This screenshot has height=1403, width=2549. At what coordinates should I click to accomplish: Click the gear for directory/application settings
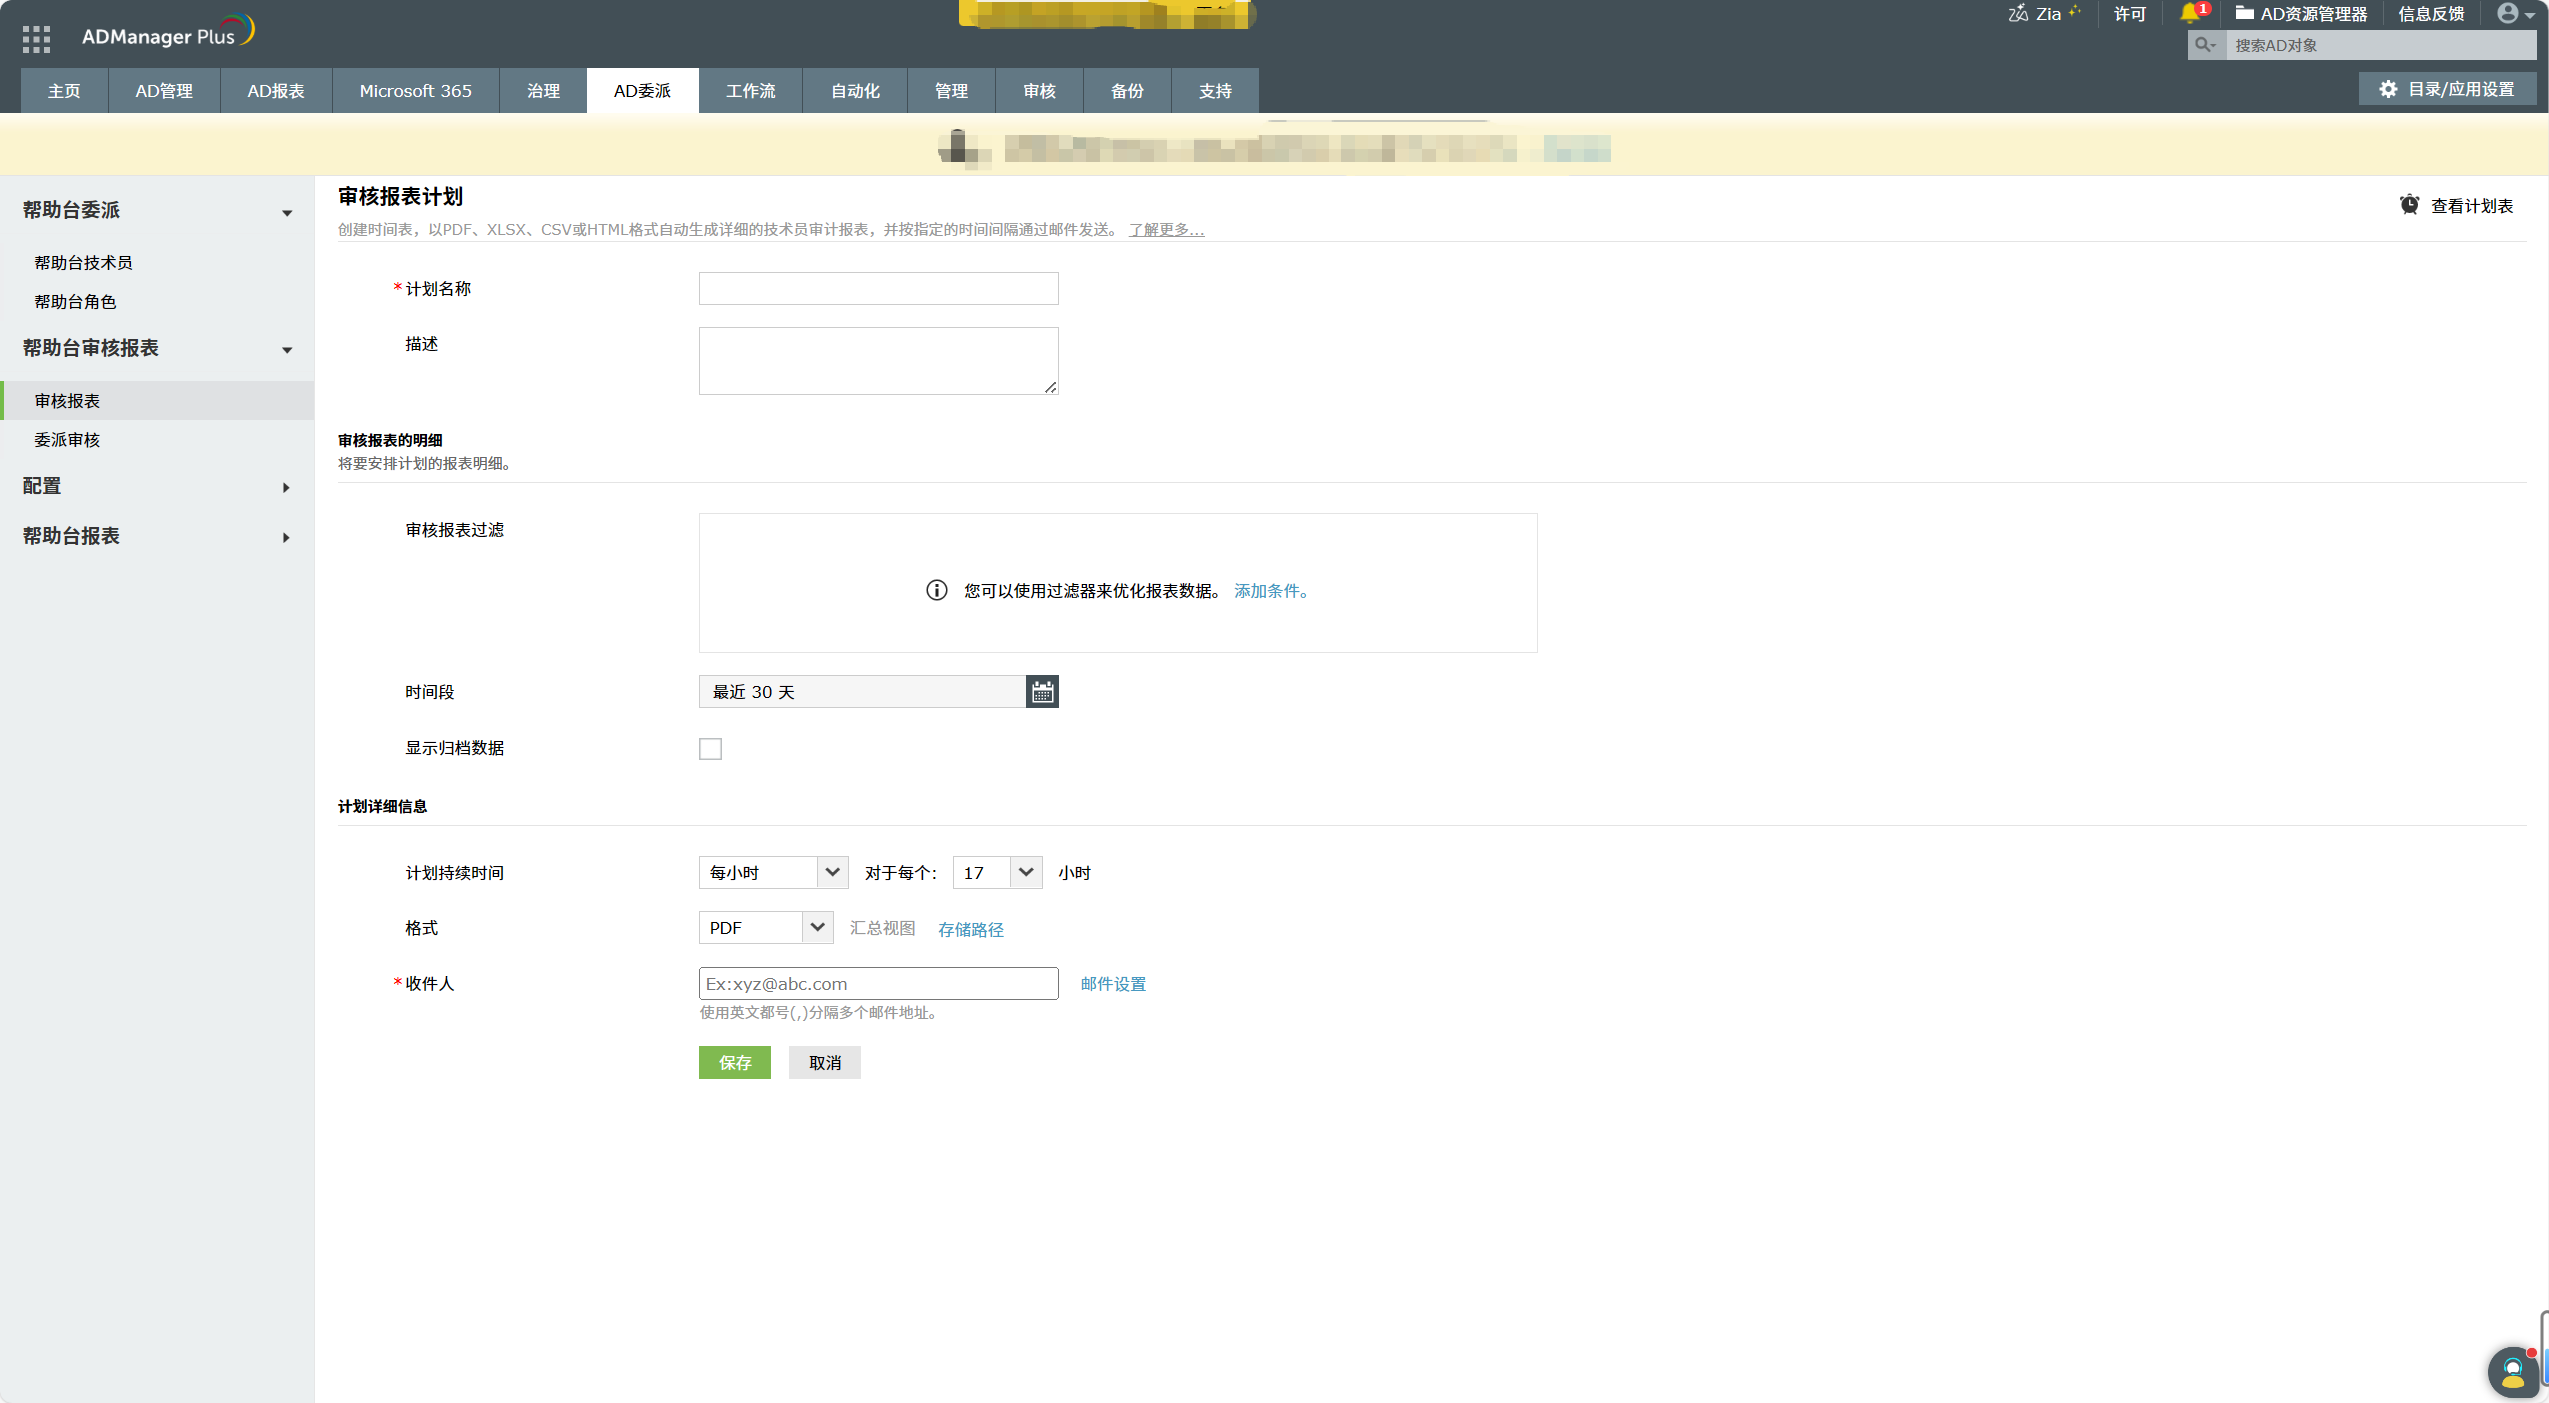2388,89
